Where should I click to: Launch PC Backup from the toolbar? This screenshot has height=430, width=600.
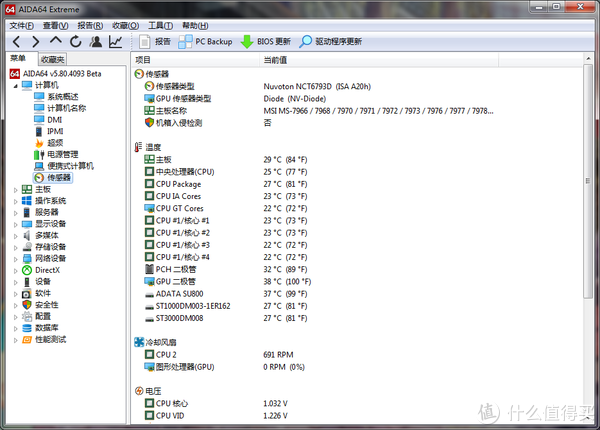205,41
